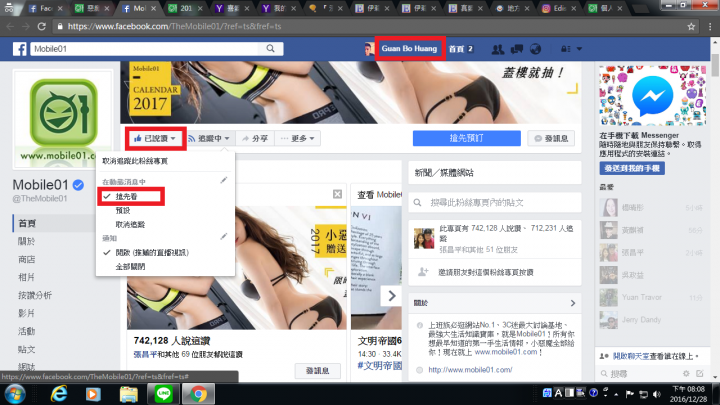The height and width of the screenshot is (405, 720).
Task: Close the likes card with X
Action: point(337,194)
